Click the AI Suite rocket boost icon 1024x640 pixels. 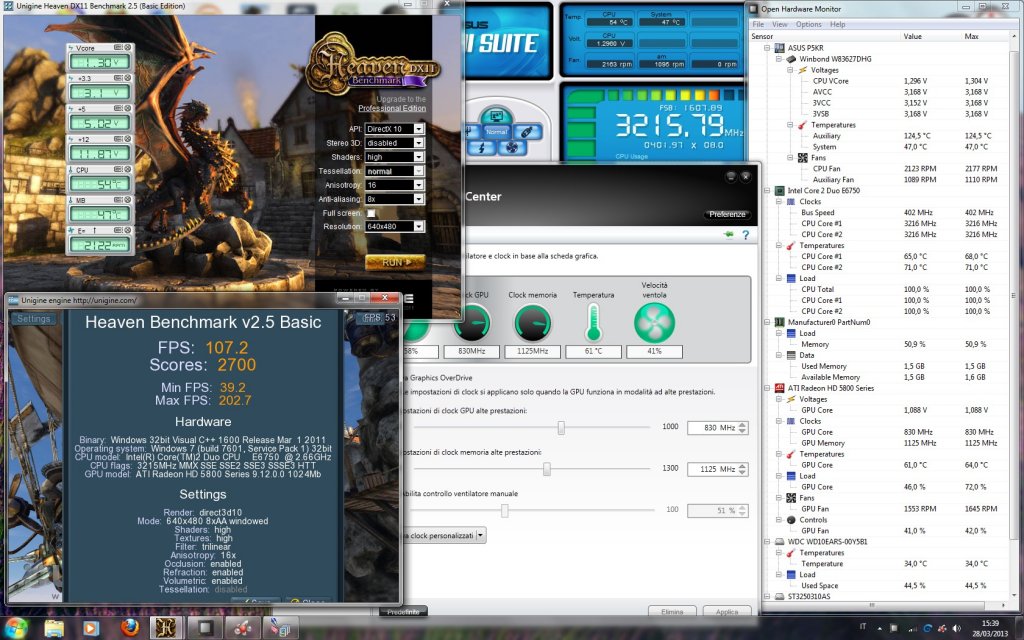526,132
